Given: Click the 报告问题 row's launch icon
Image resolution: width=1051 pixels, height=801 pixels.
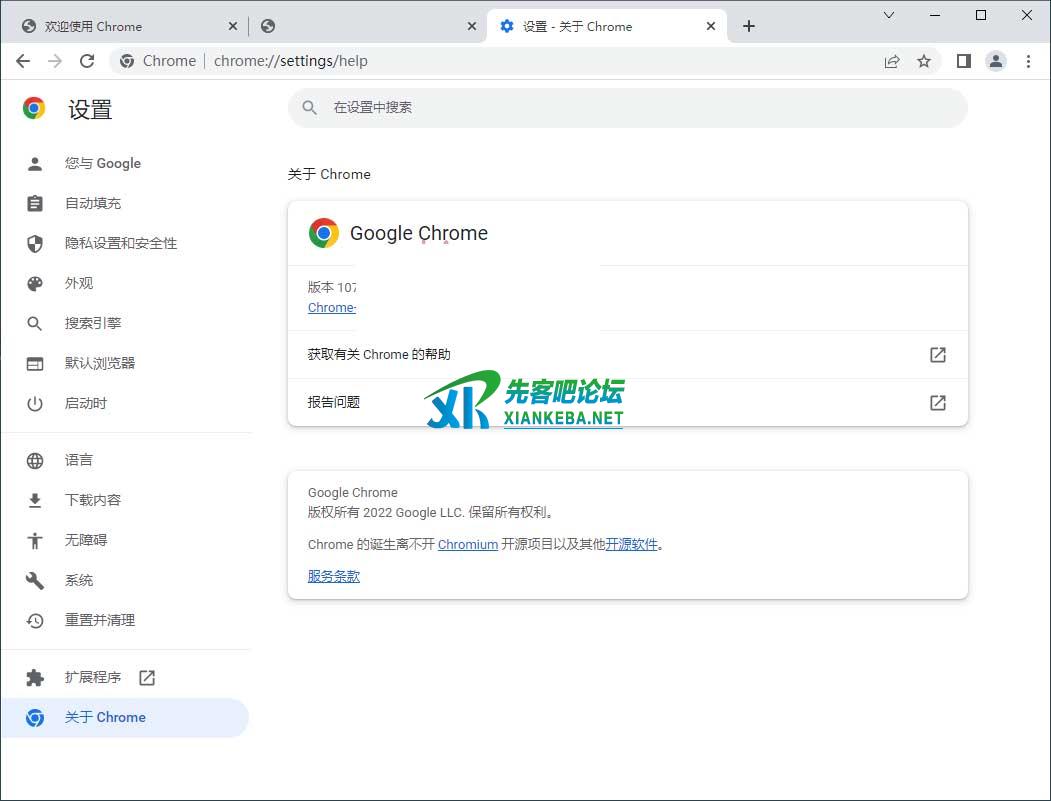Looking at the screenshot, I should tap(937, 403).
